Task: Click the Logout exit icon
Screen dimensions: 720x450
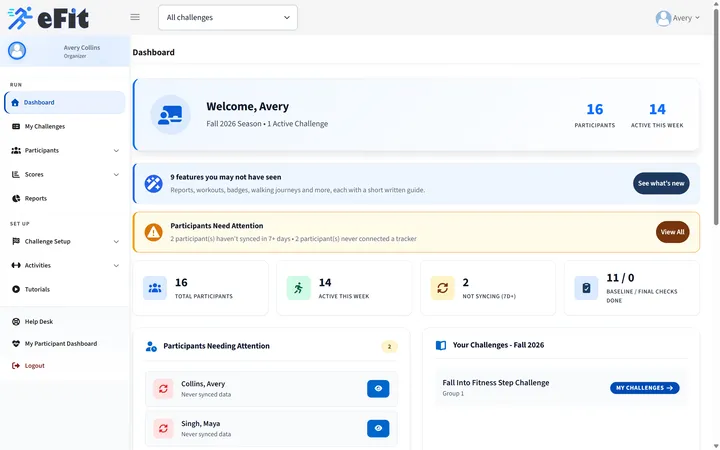Action: [x=16, y=366]
